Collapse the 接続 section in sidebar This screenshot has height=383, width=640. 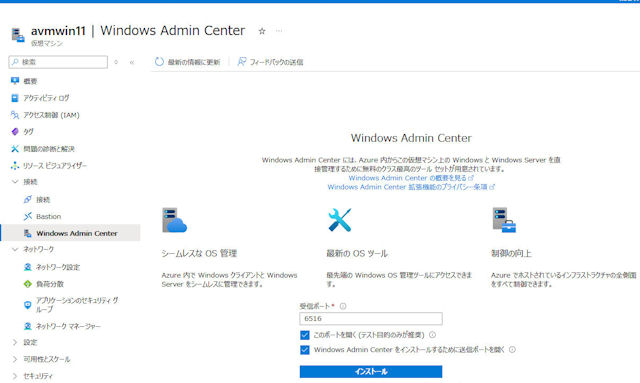tap(15, 182)
